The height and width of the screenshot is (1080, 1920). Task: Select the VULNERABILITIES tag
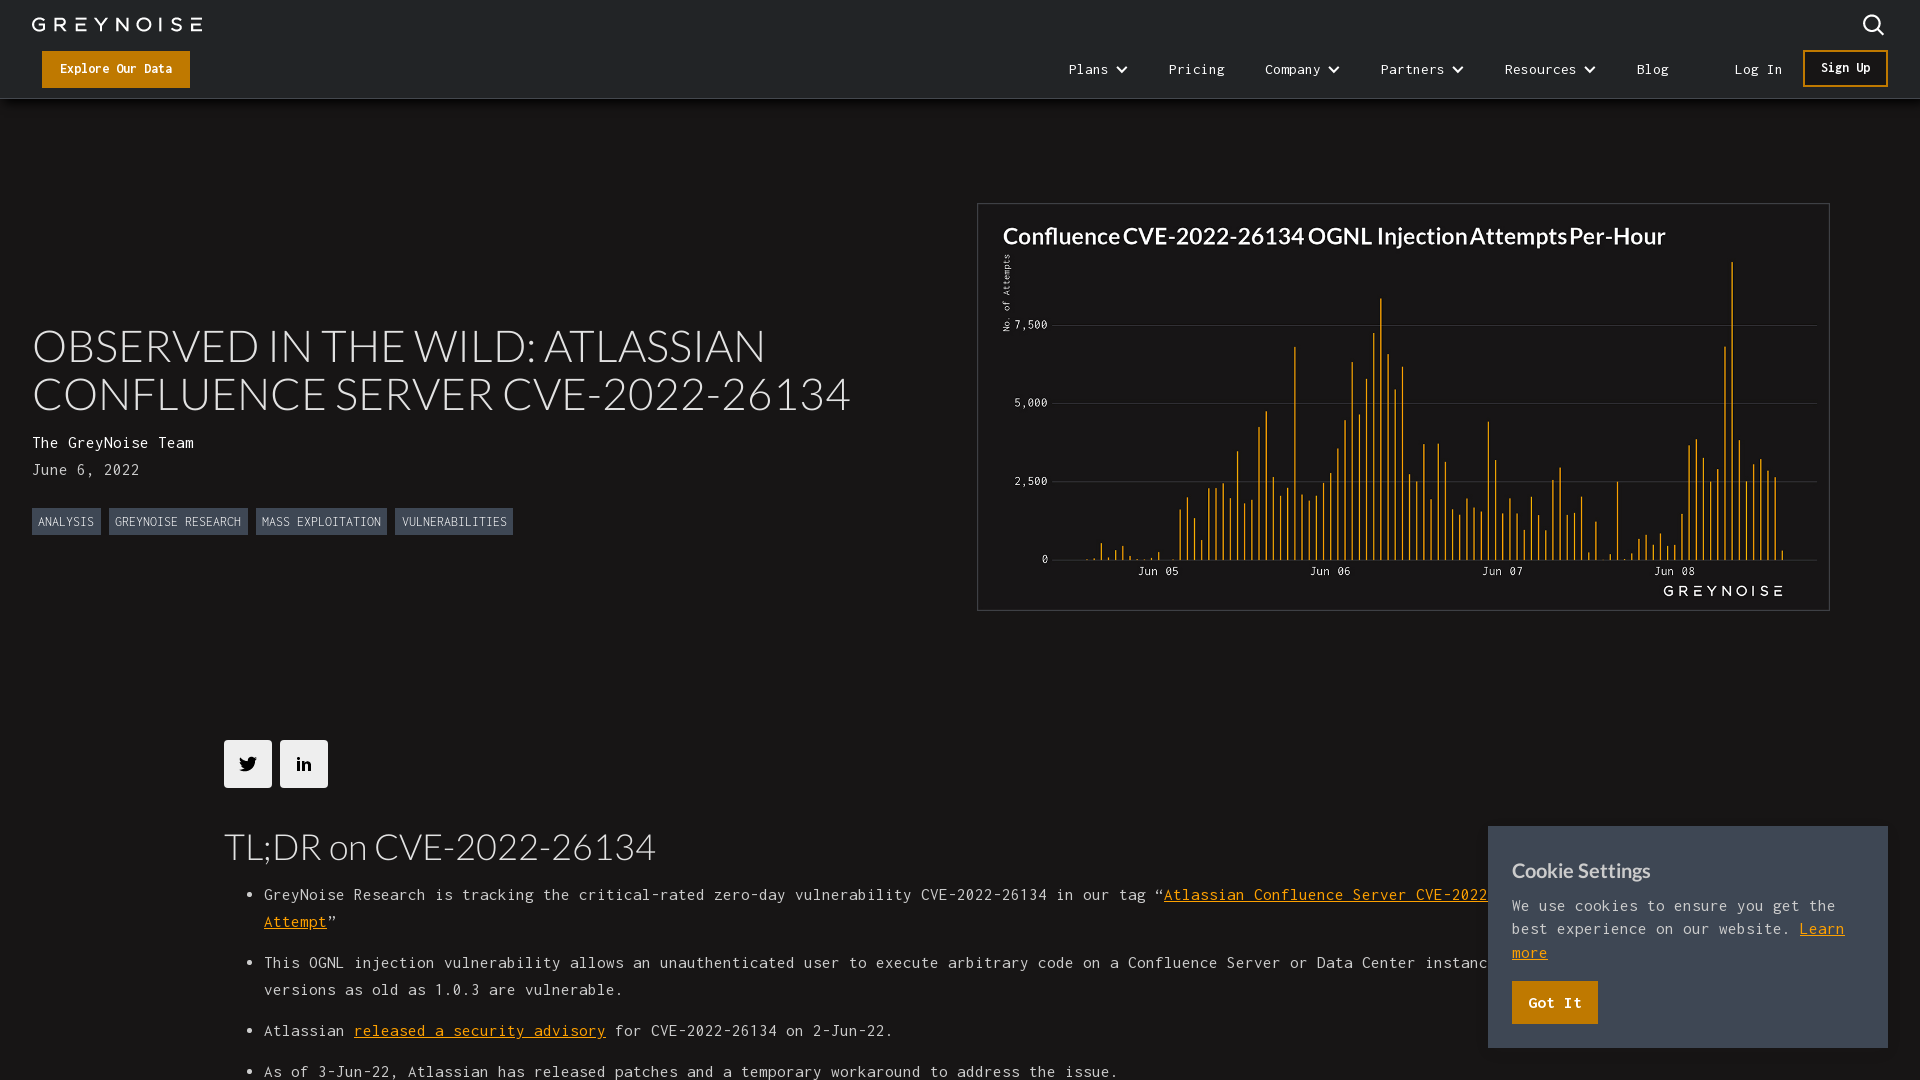click(454, 521)
